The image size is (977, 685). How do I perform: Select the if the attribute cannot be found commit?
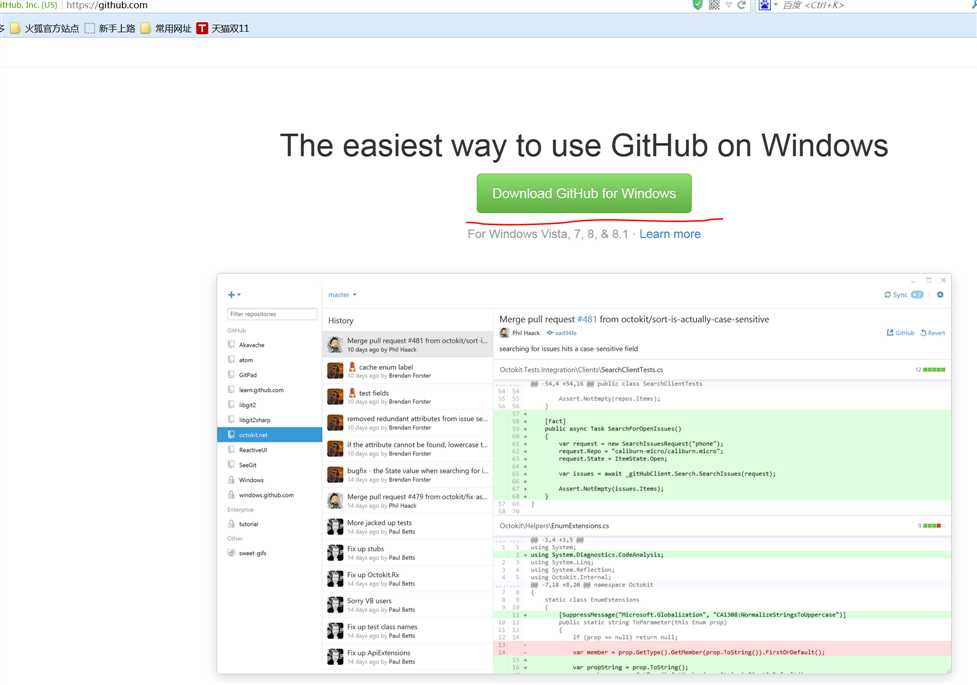coord(408,449)
